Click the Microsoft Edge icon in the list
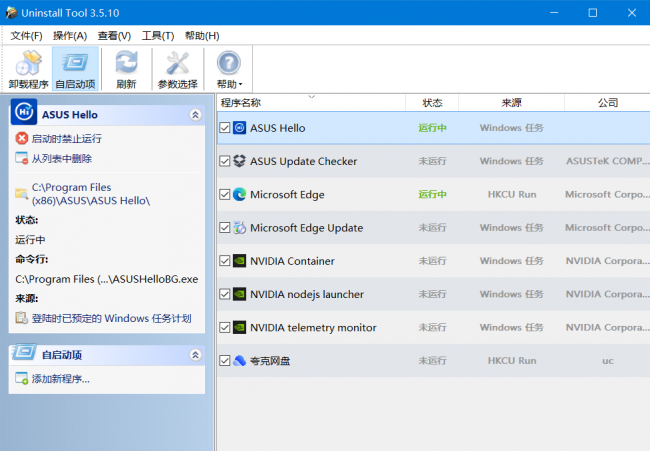650x451 pixels. coord(240,194)
